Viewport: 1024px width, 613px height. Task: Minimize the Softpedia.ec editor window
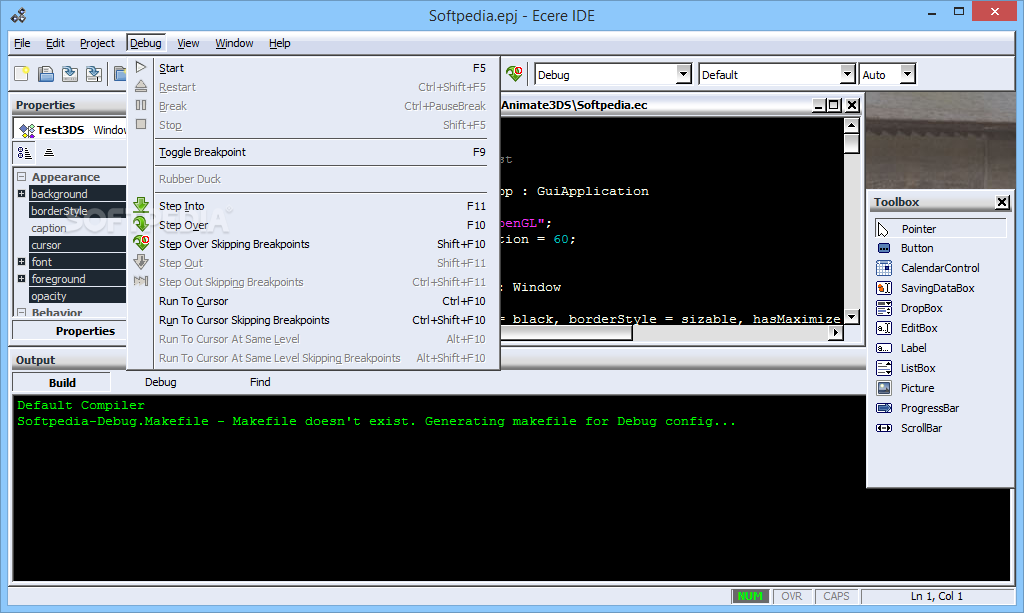coord(819,105)
